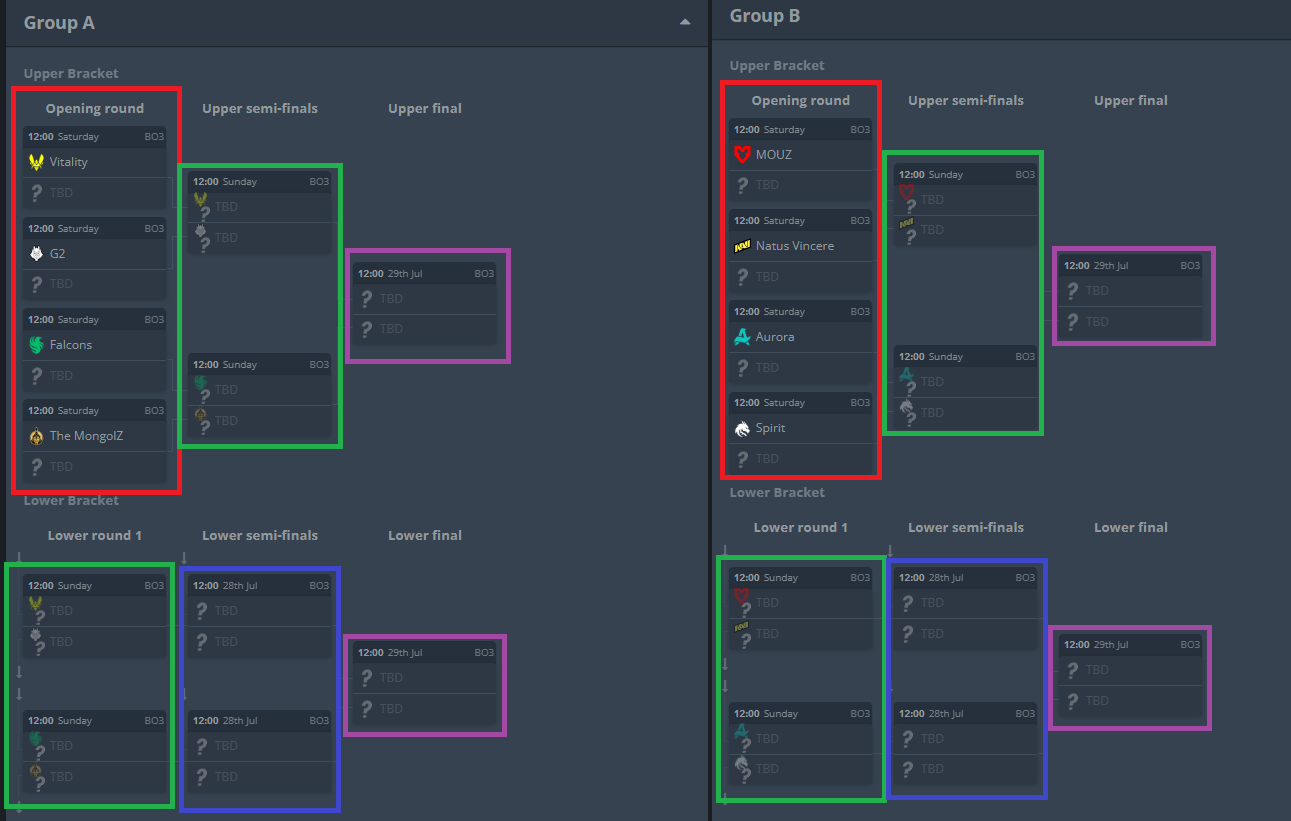
Task: Click The MongolZ team logo icon
Action: [x=37, y=436]
